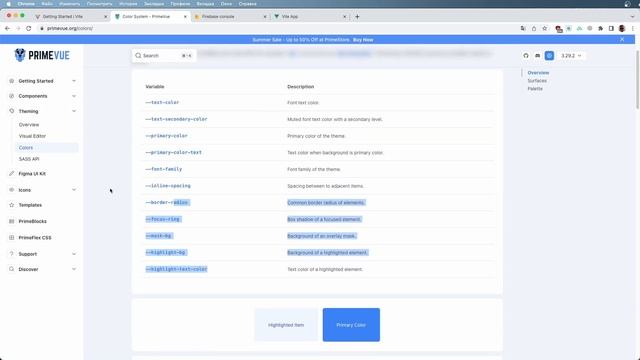The width and height of the screenshot is (640, 360).
Task: Go back in browser history
Action: tap(7, 28)
